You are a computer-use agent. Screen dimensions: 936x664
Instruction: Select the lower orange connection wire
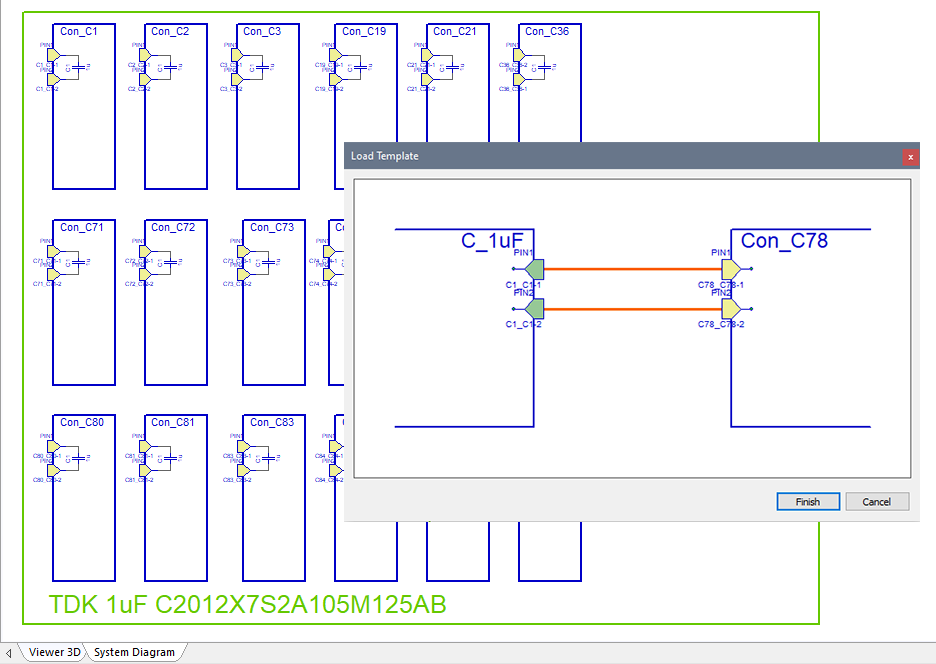point(632,309)
